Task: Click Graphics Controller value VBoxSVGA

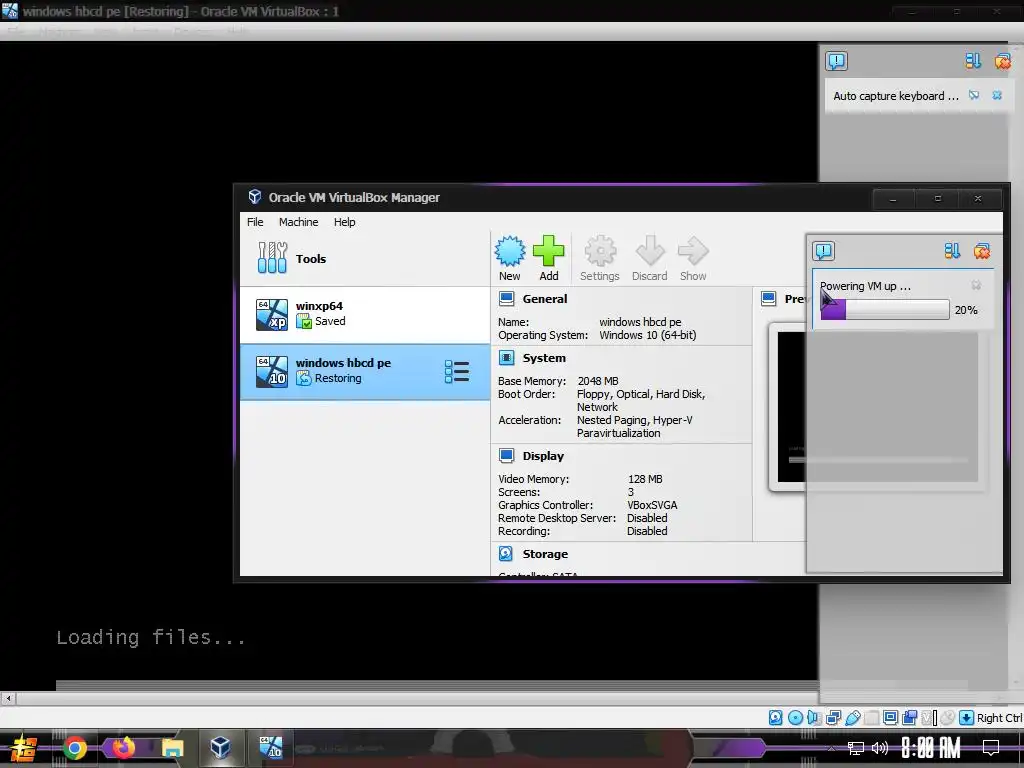Action: coord(652,505)
